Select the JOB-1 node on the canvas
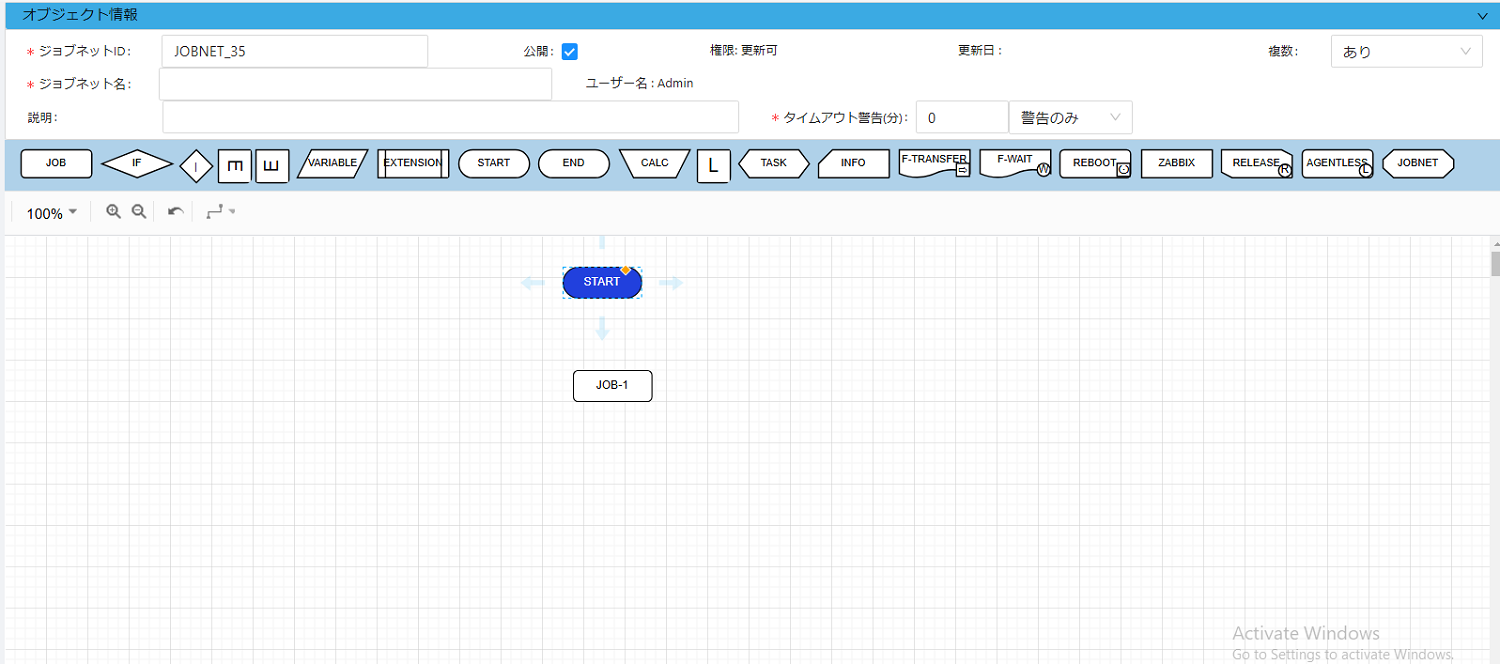1500x664 pixels. pyautogui.click(x=612, y=386)
